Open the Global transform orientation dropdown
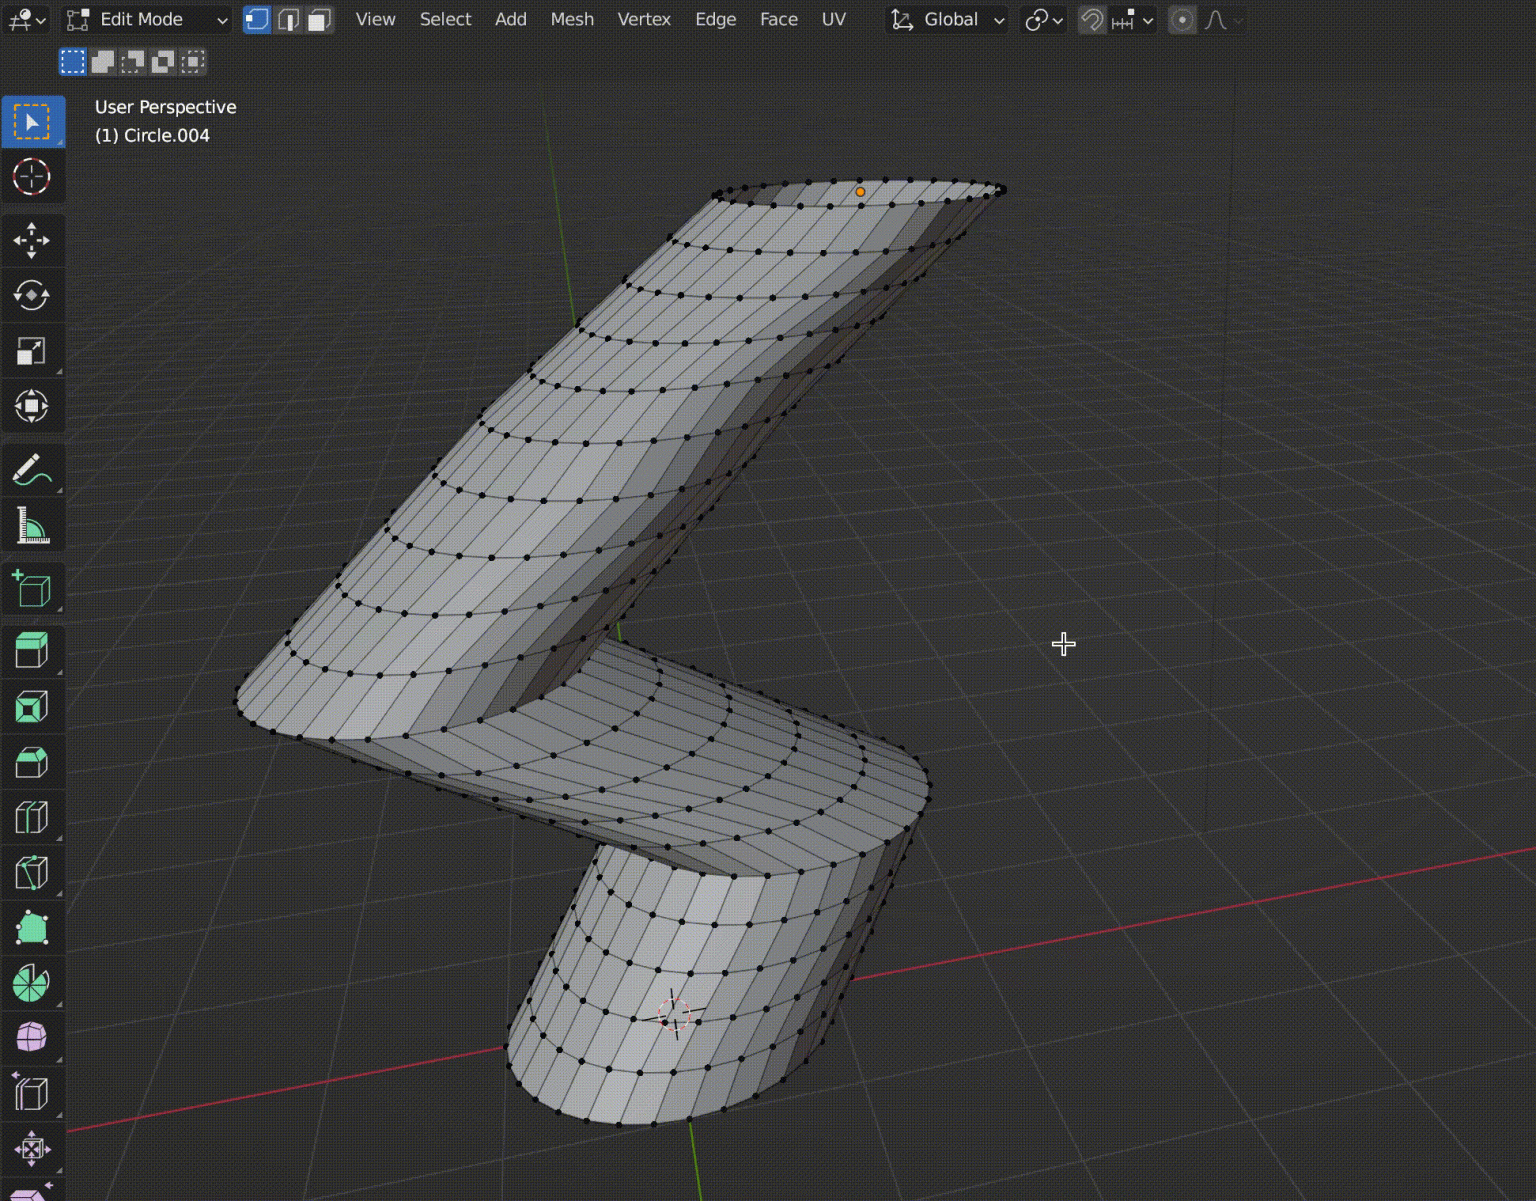1536x1201 pixels. pos(945,19)
